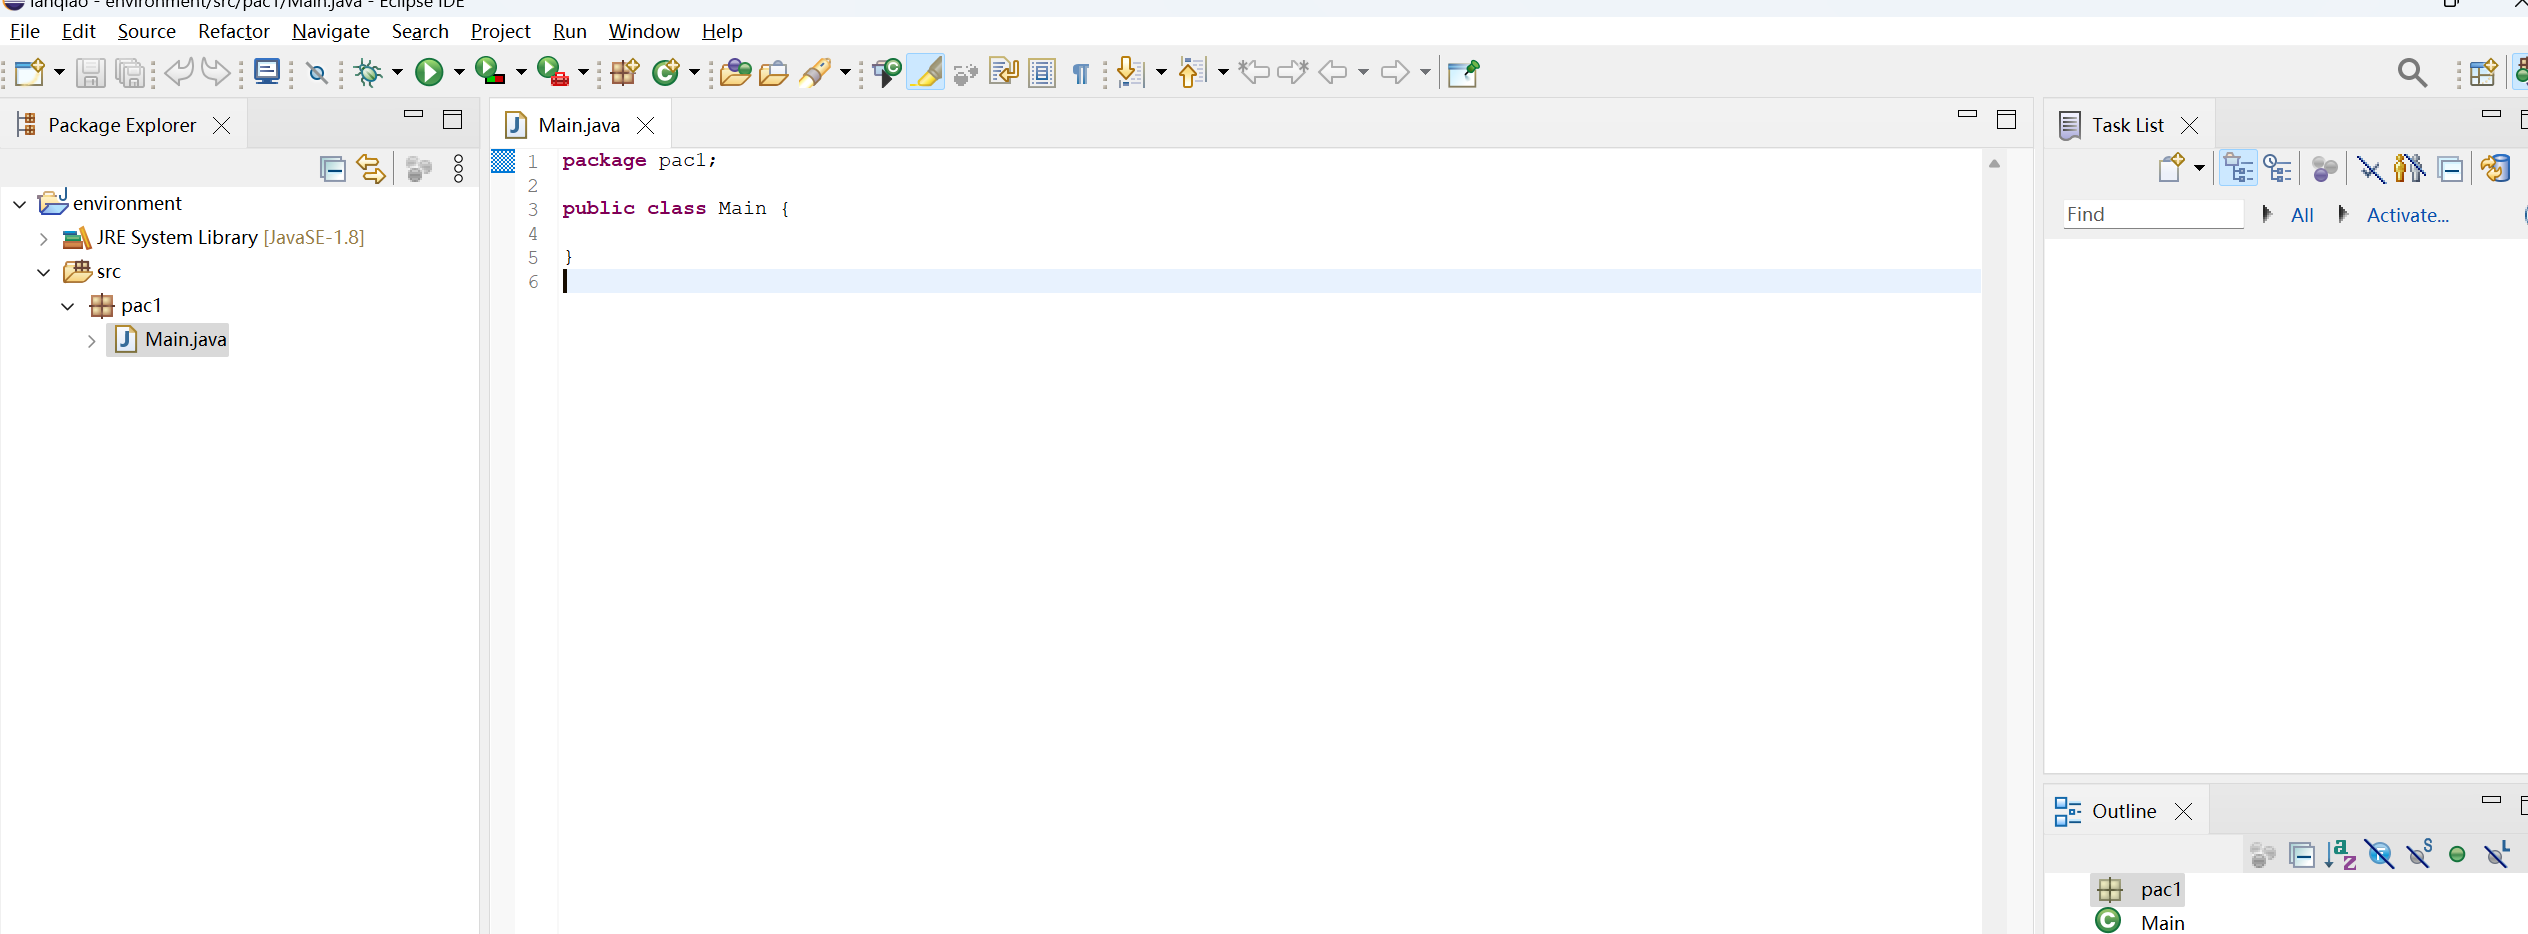2528x934 pixels.
Task: Toggle Mark Occurrences highlighter
Action: 926,72
